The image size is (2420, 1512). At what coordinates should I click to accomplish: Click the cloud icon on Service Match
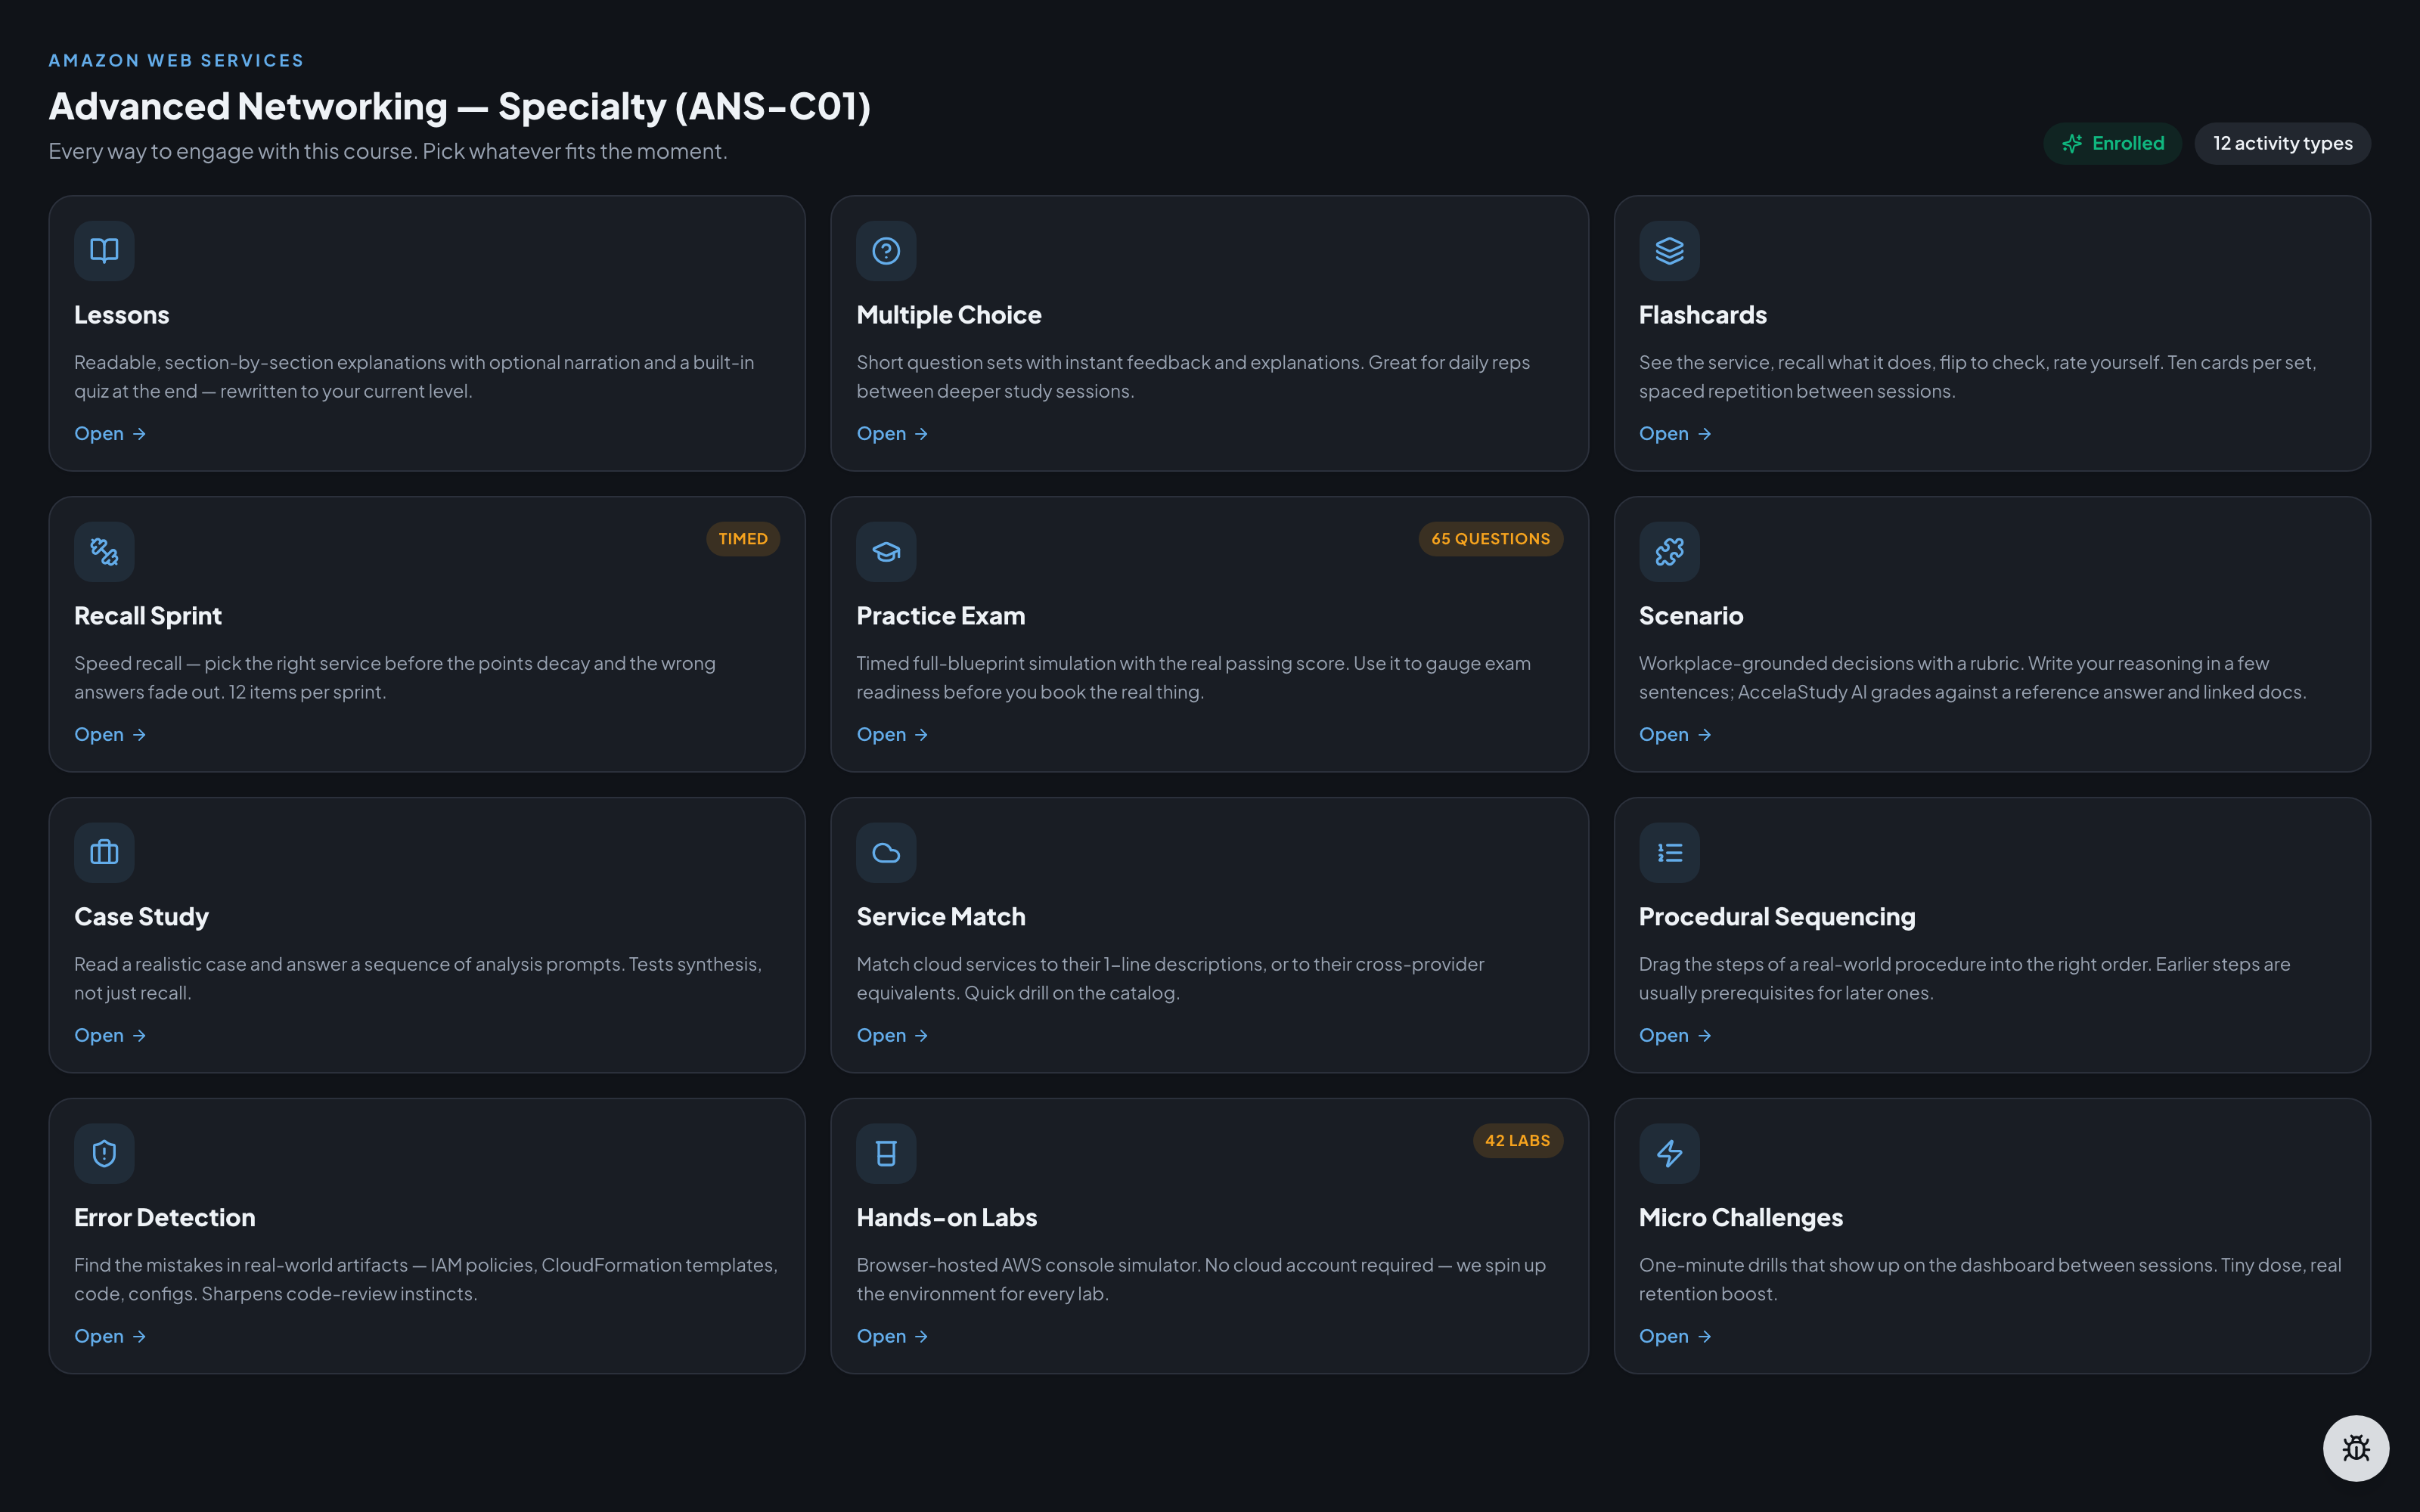[x=886, y=852]
